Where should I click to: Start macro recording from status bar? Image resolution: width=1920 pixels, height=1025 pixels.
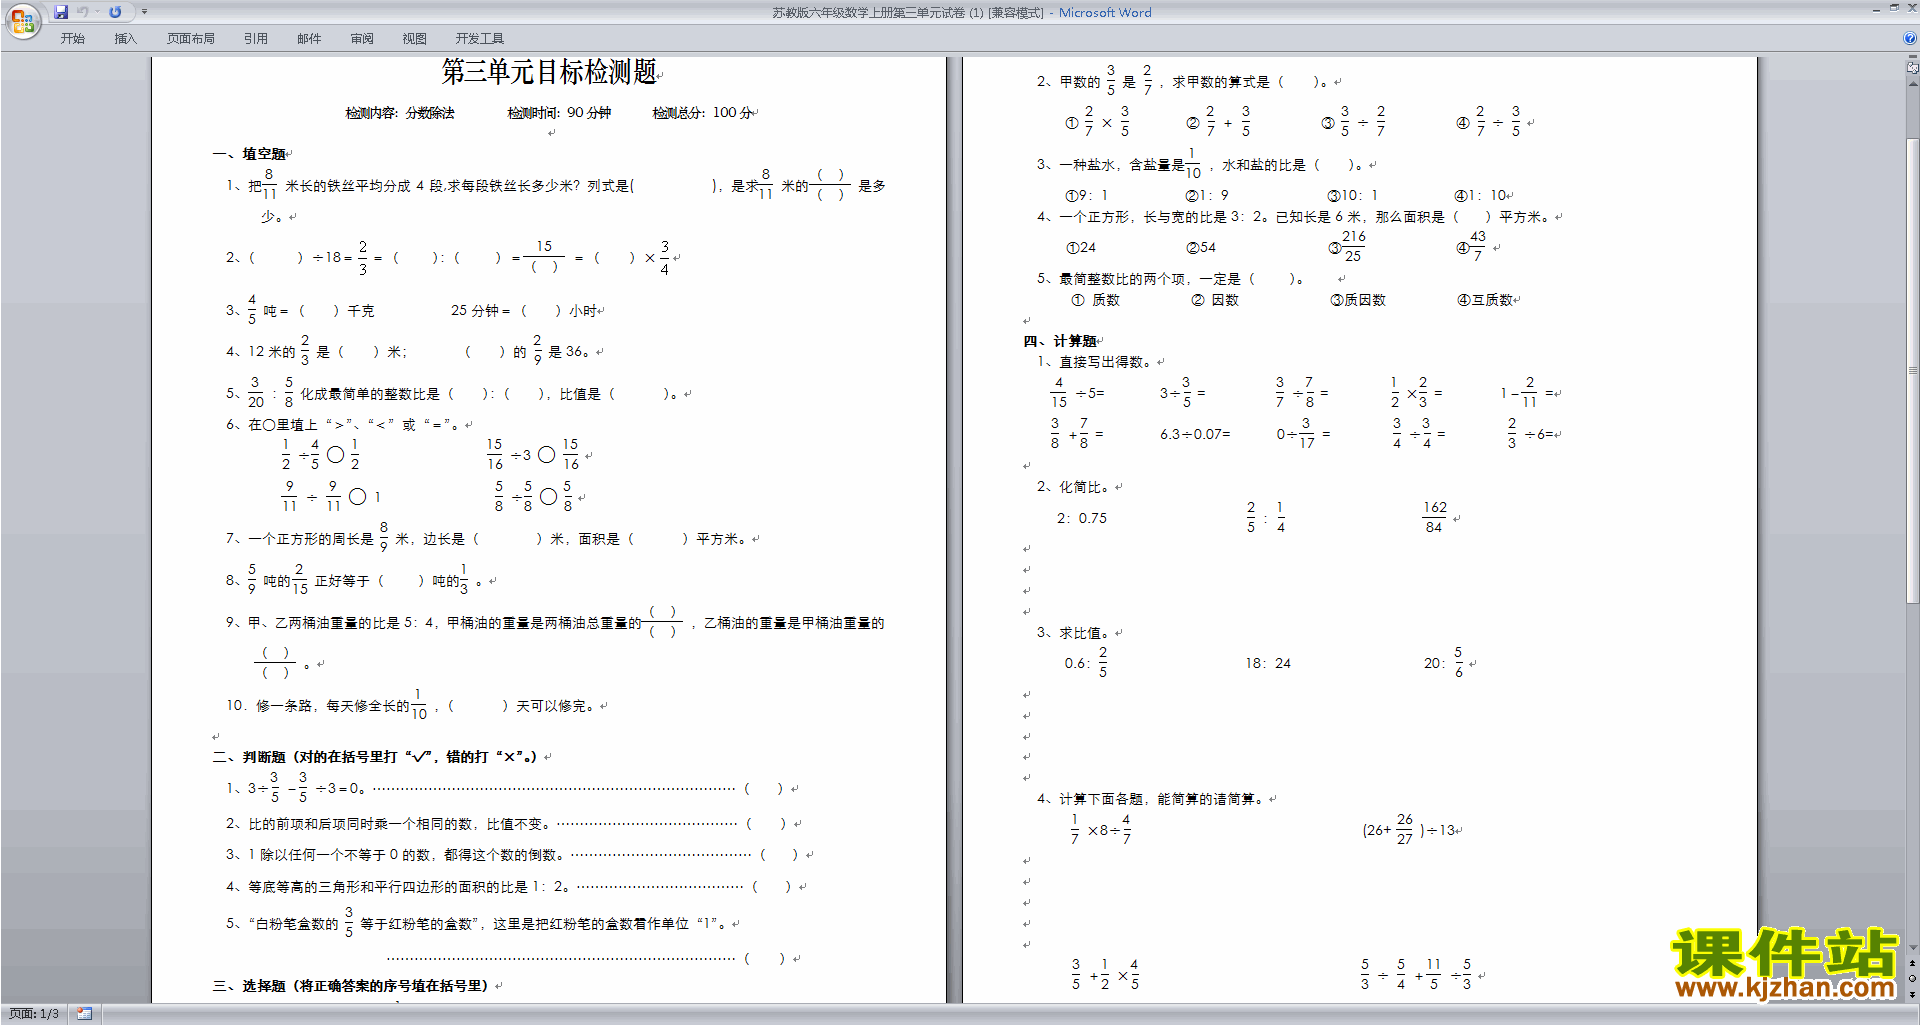[84, 1014]
